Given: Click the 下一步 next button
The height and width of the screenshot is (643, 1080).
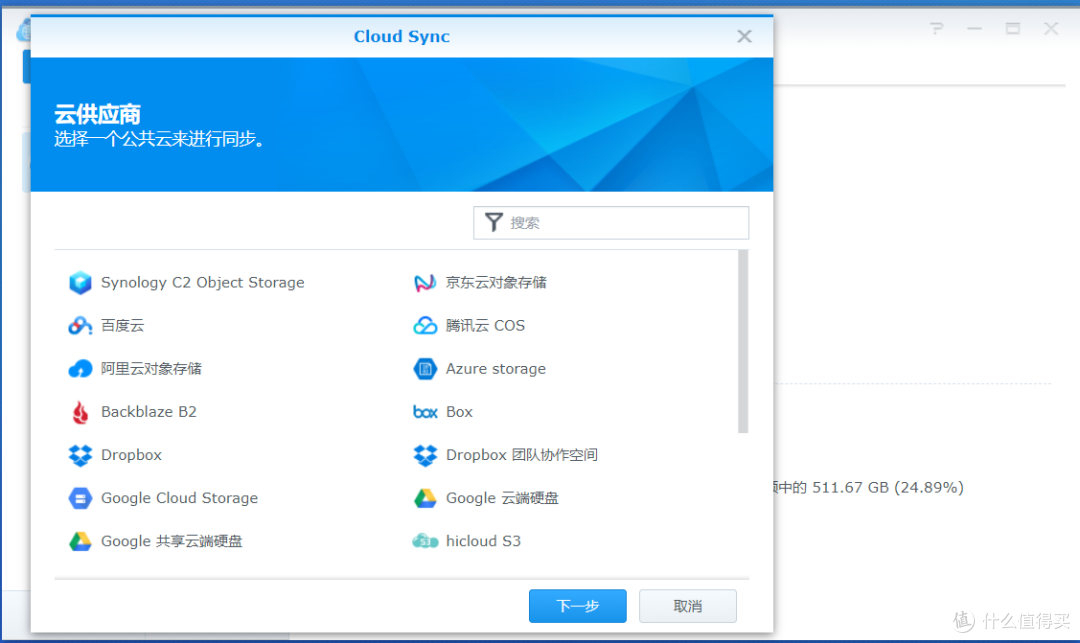Looking at the screenshot, I should pyautogui.click(x=578, y=606).
